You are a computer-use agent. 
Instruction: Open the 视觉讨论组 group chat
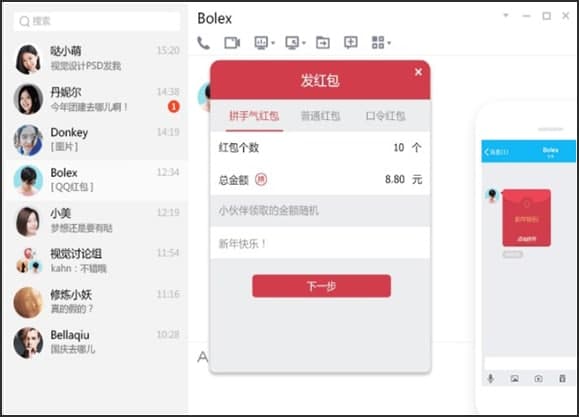click(97, 261)
